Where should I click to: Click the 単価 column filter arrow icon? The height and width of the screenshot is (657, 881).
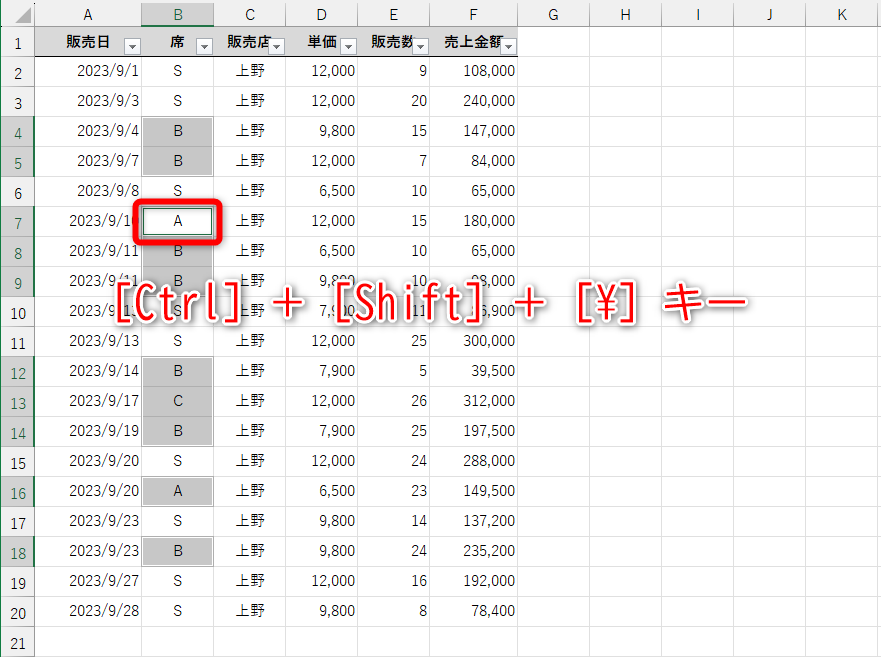pyautogui.click(x=348, y=47)
